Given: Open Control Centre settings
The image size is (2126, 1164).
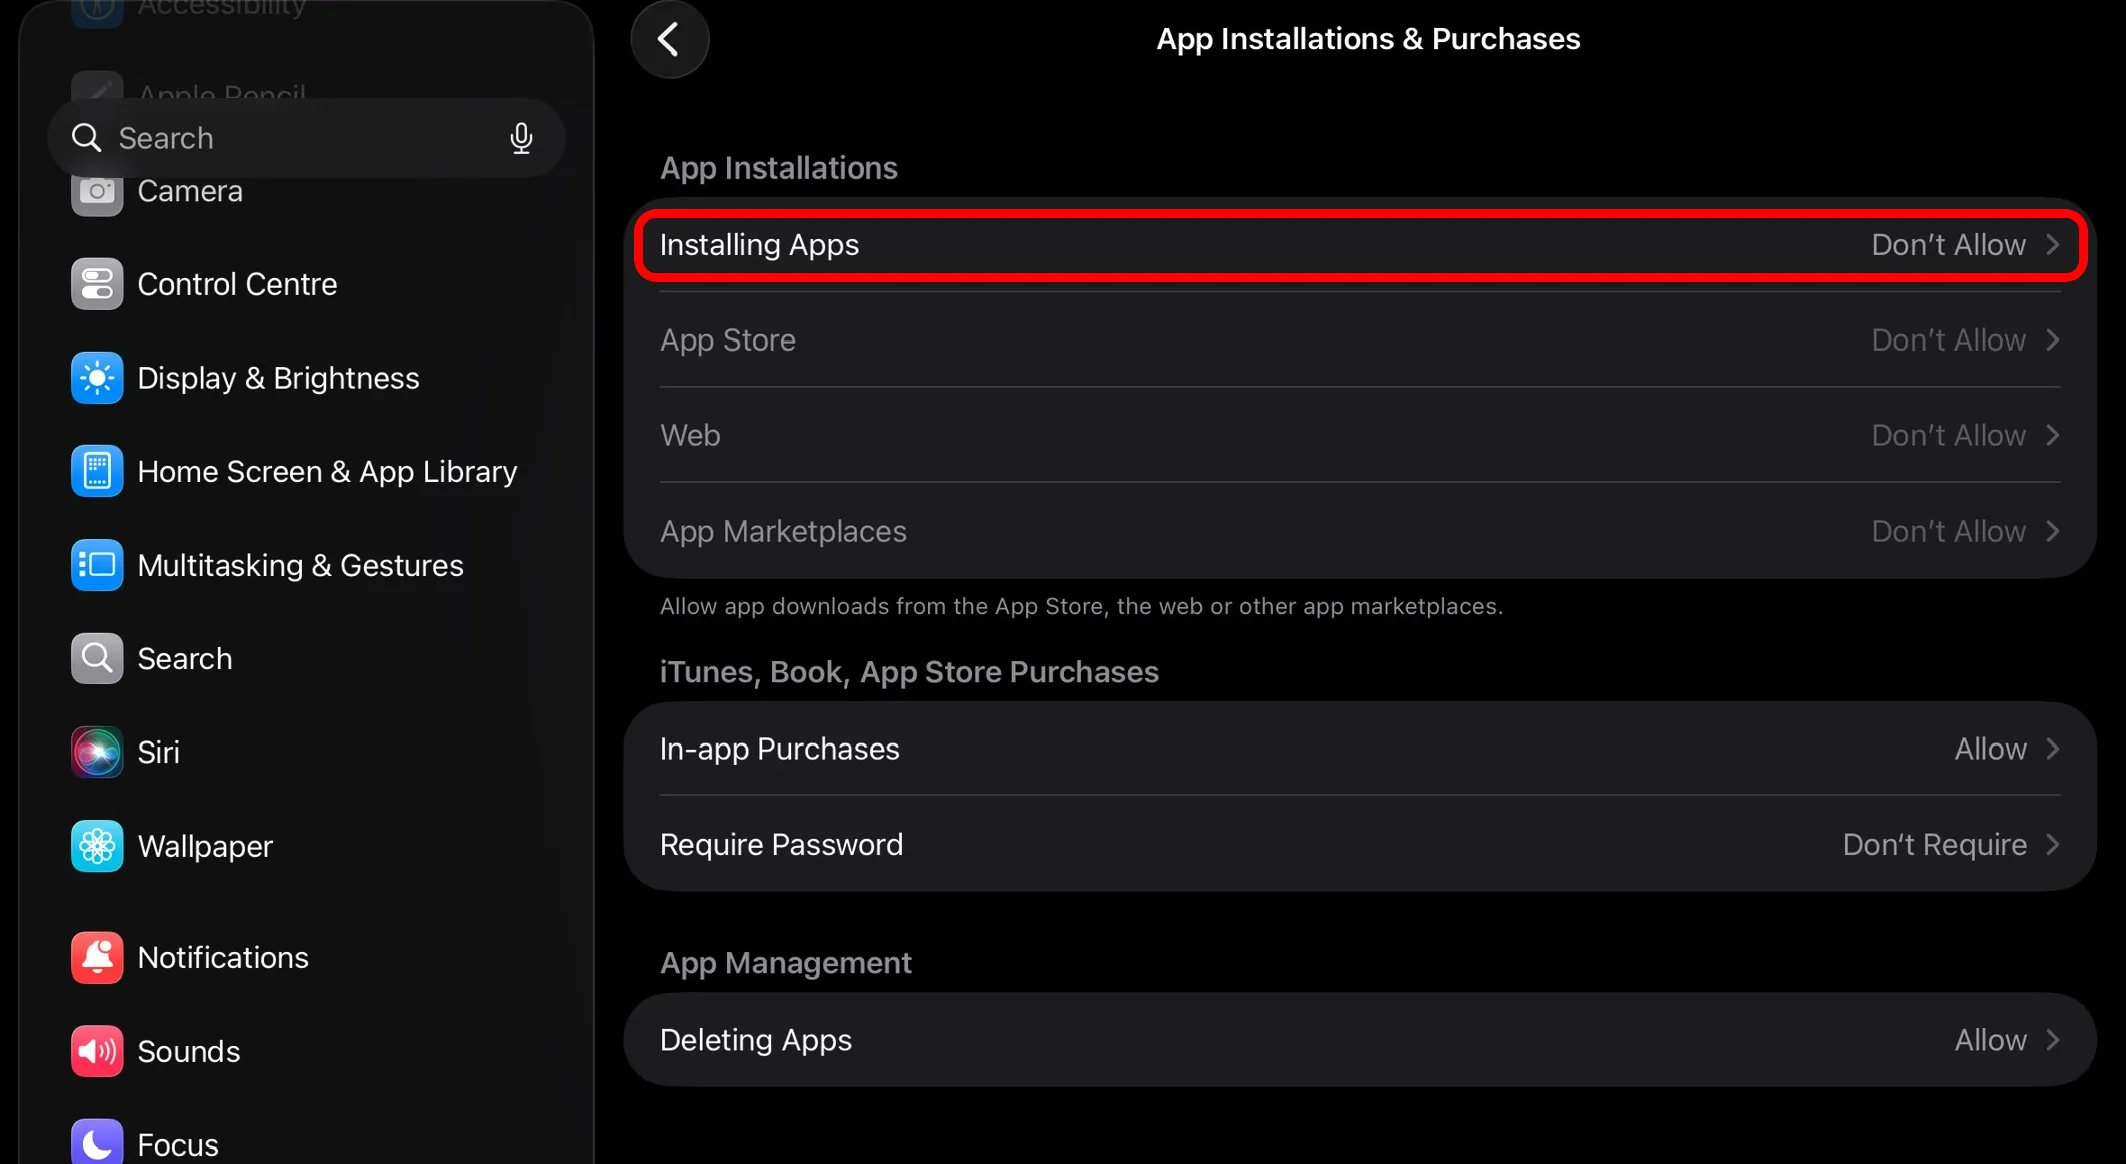Looking at the screenshot, I should (x=305, y=284).
